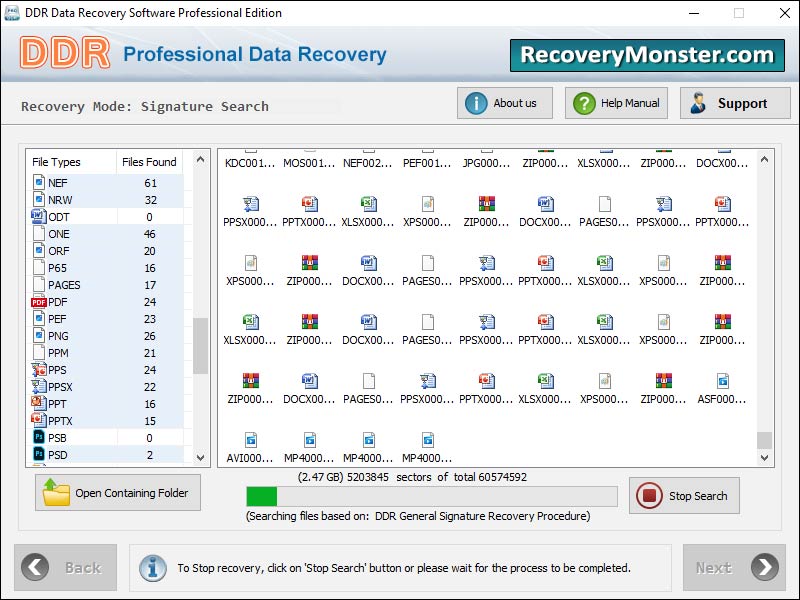
Task: Click the Files Found column header
Action: click(149, 162)
